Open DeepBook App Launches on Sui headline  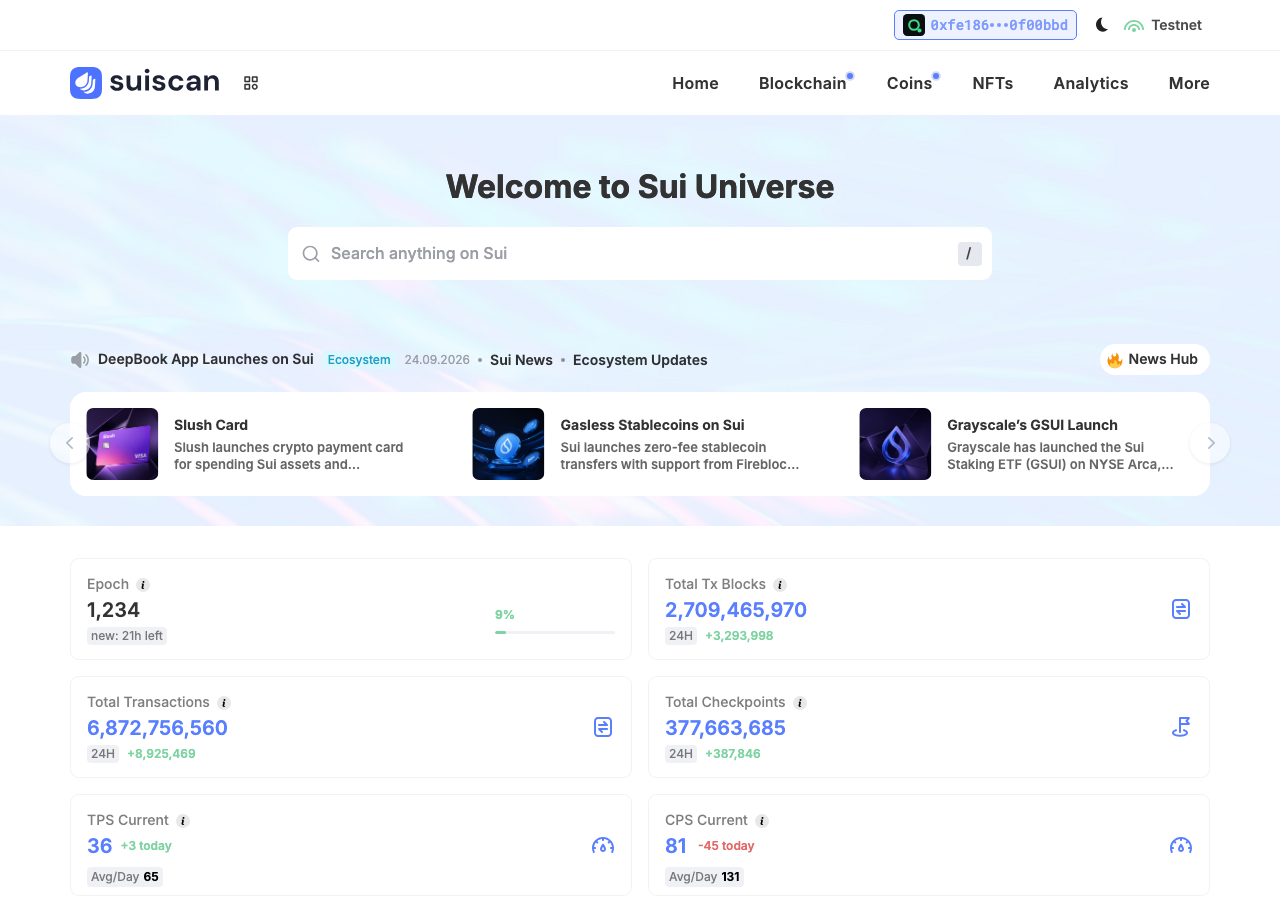[x=206, y=359]
